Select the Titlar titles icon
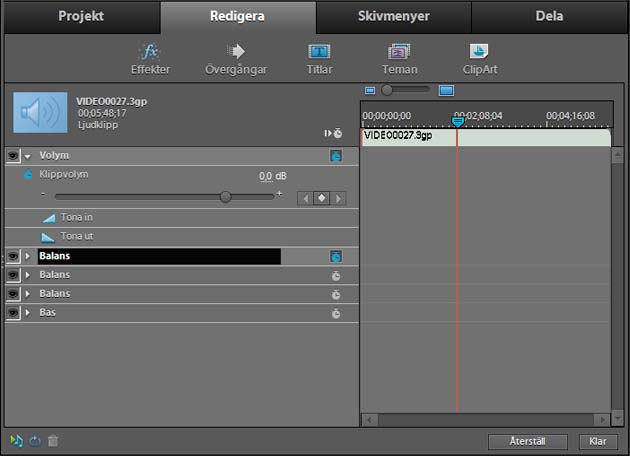 tap(319, 59)
